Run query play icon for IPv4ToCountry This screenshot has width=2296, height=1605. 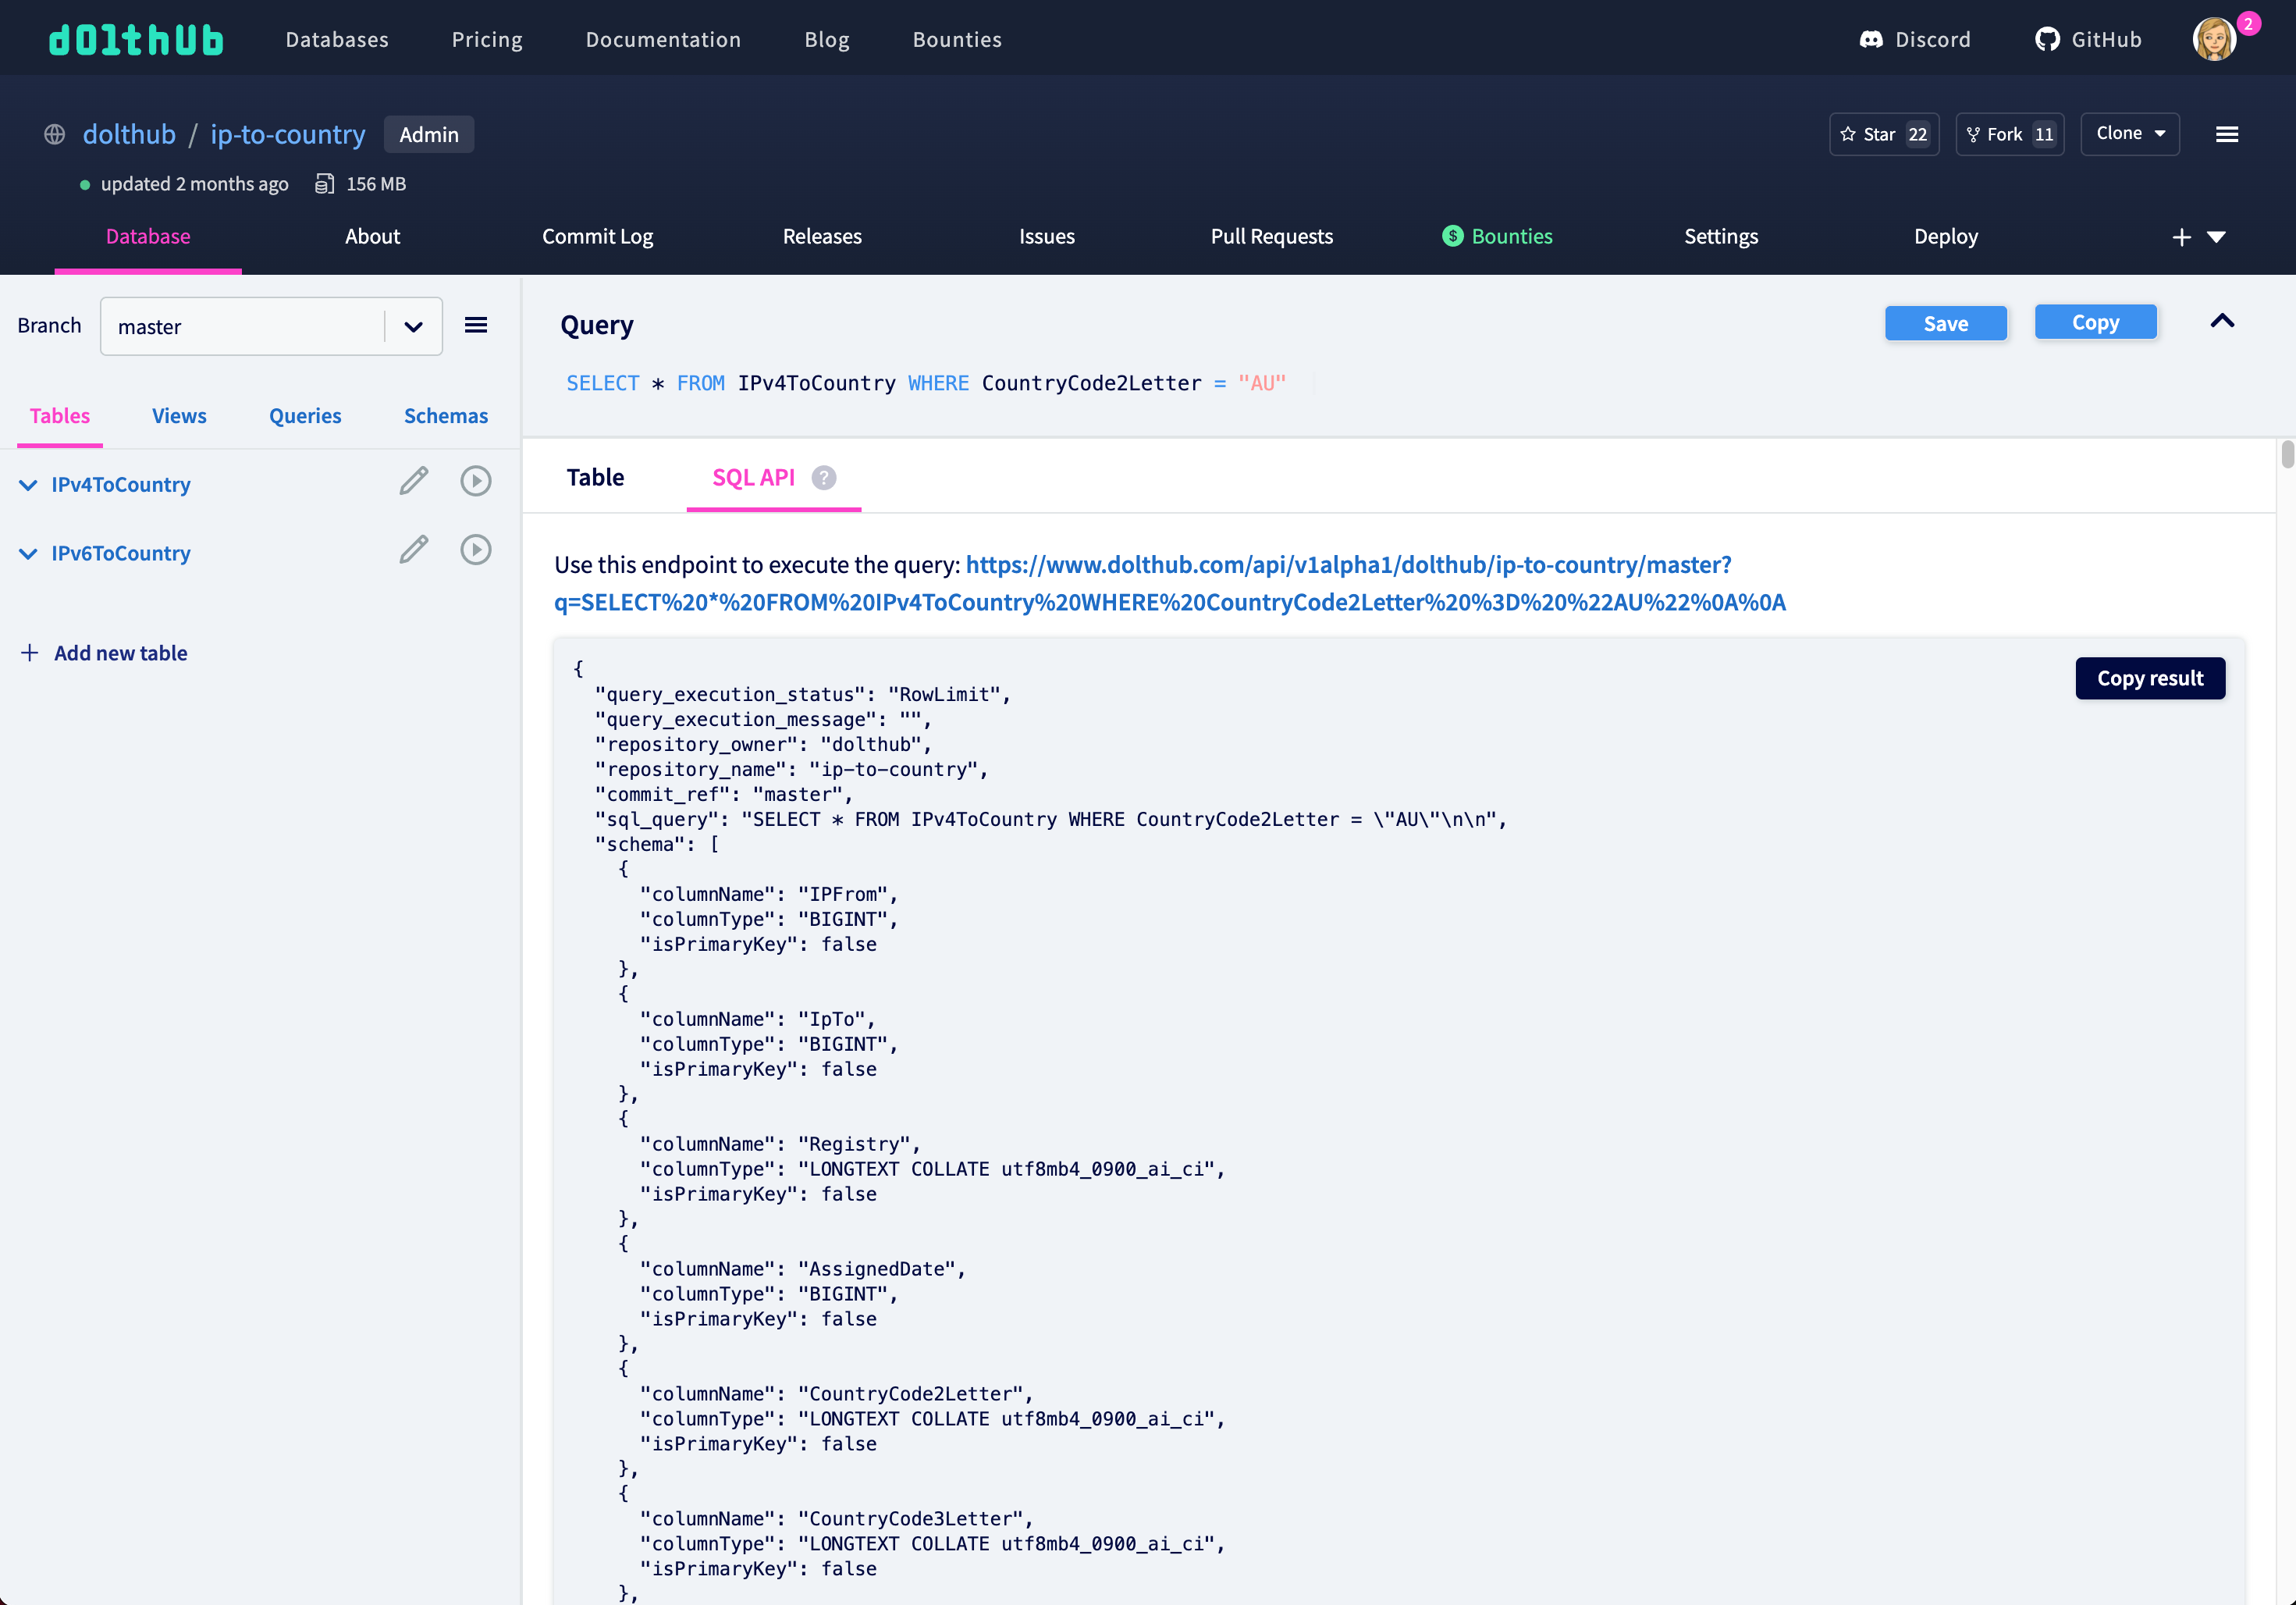[x=475, y=482]
